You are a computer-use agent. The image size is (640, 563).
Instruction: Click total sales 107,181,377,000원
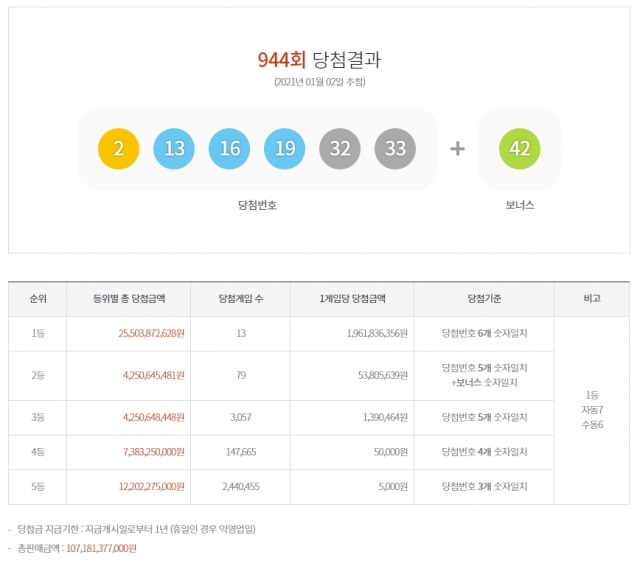point(101,548)
